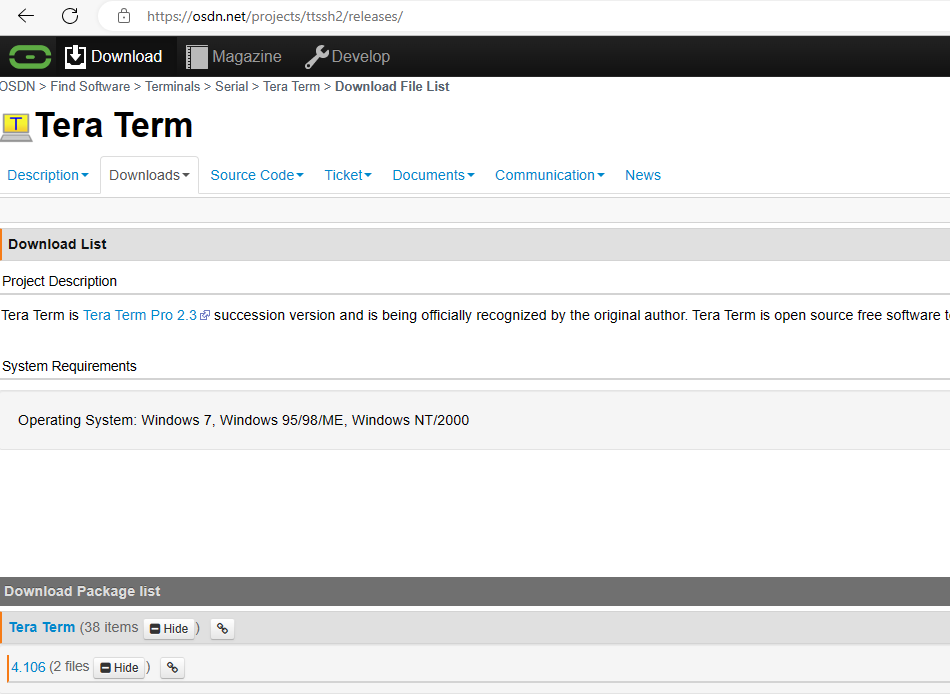Viewport: 950px width, 698px height.
Task: Click the green OSDN logo
Action: tap(30, 57)
